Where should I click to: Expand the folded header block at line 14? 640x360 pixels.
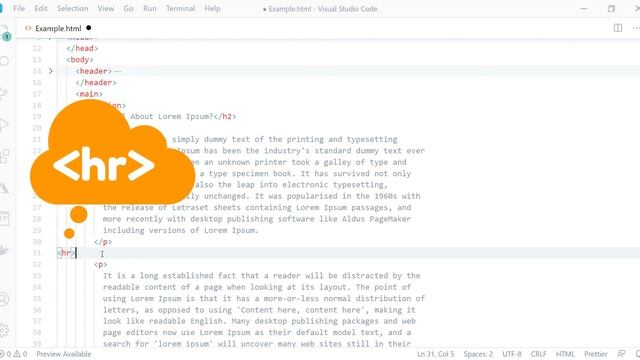click(x=50, y=71)
